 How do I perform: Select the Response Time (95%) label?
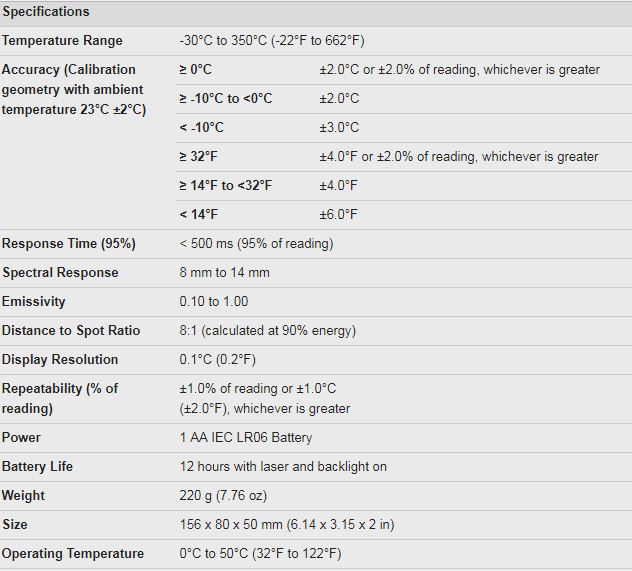(69, 244)
